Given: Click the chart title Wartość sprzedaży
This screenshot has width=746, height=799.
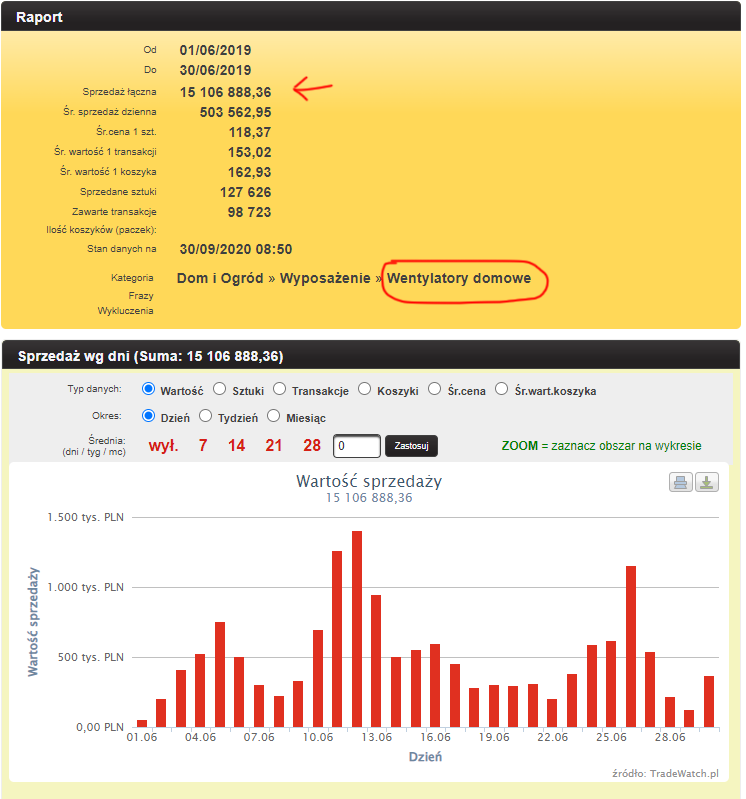Looking at the screenshot, I should pyautogui.click(x=369, y=481).
